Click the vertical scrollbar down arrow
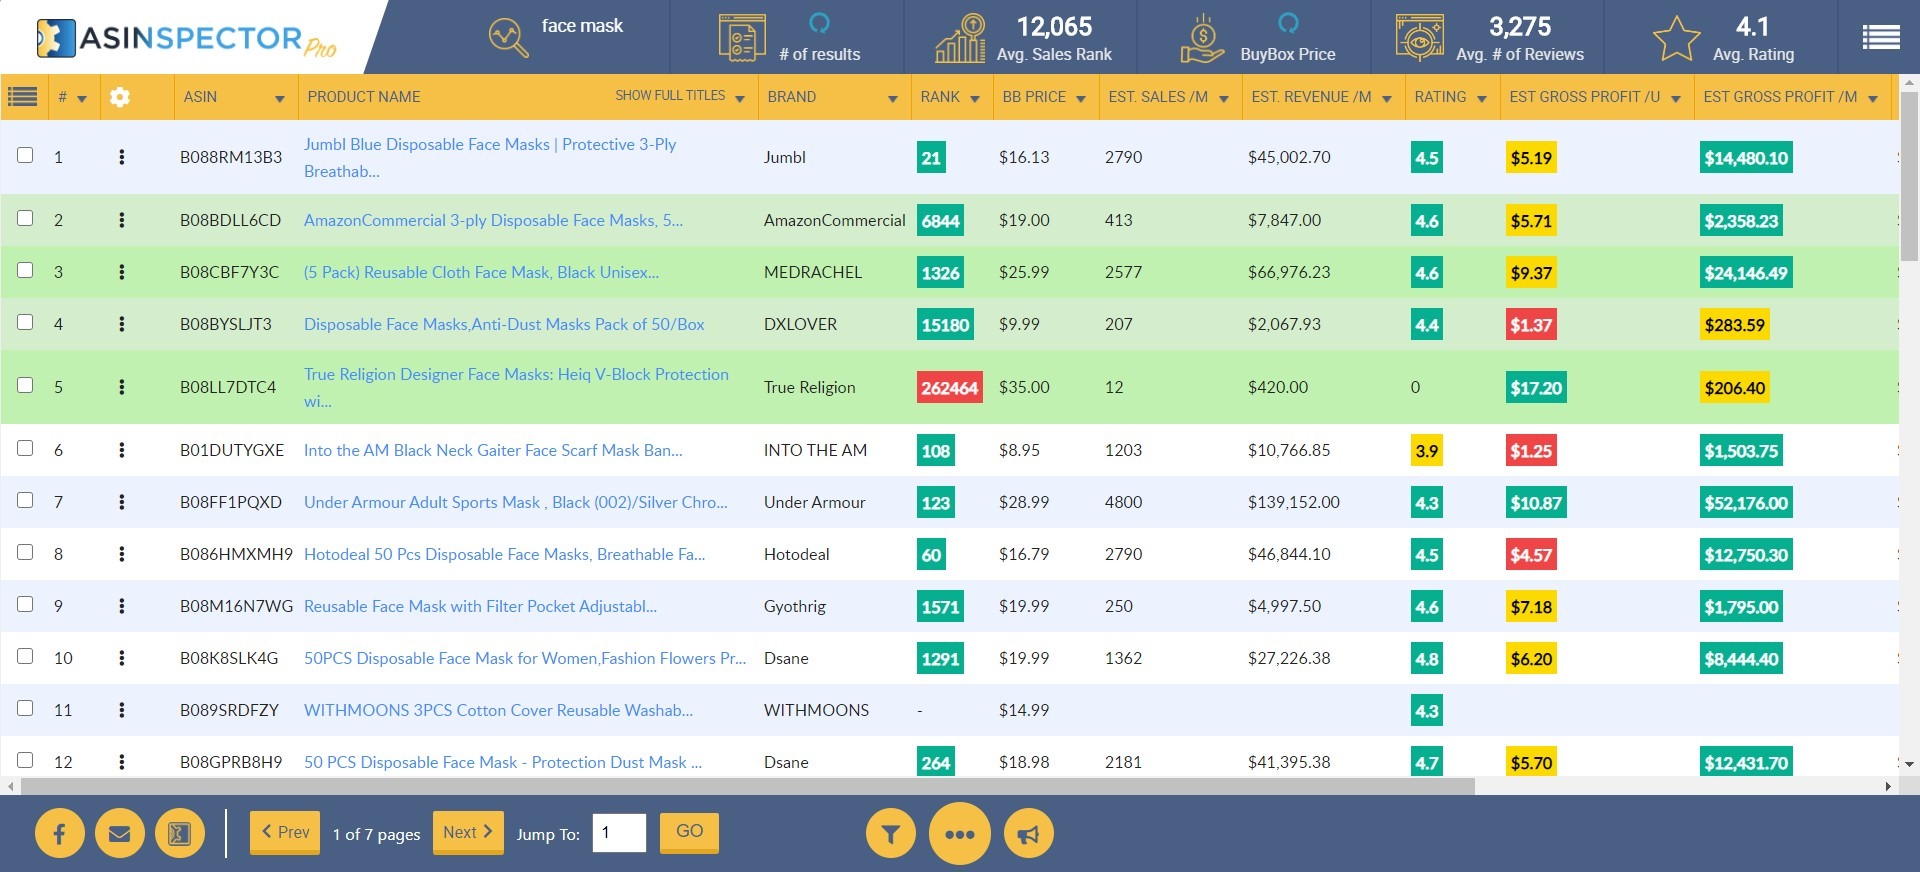This screenshot has height=872, width=1920. coord(1909,764)
